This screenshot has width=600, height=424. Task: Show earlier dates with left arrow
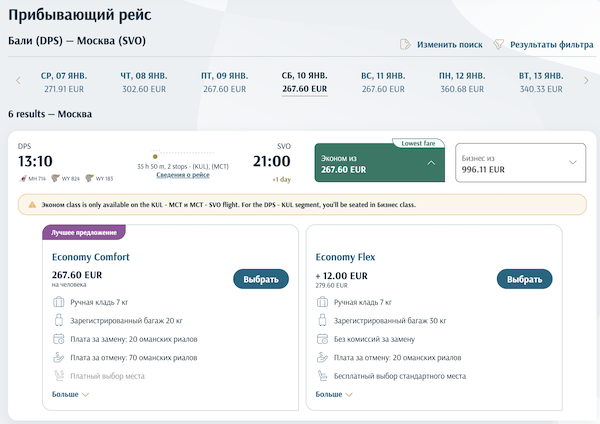click(17, 81)
